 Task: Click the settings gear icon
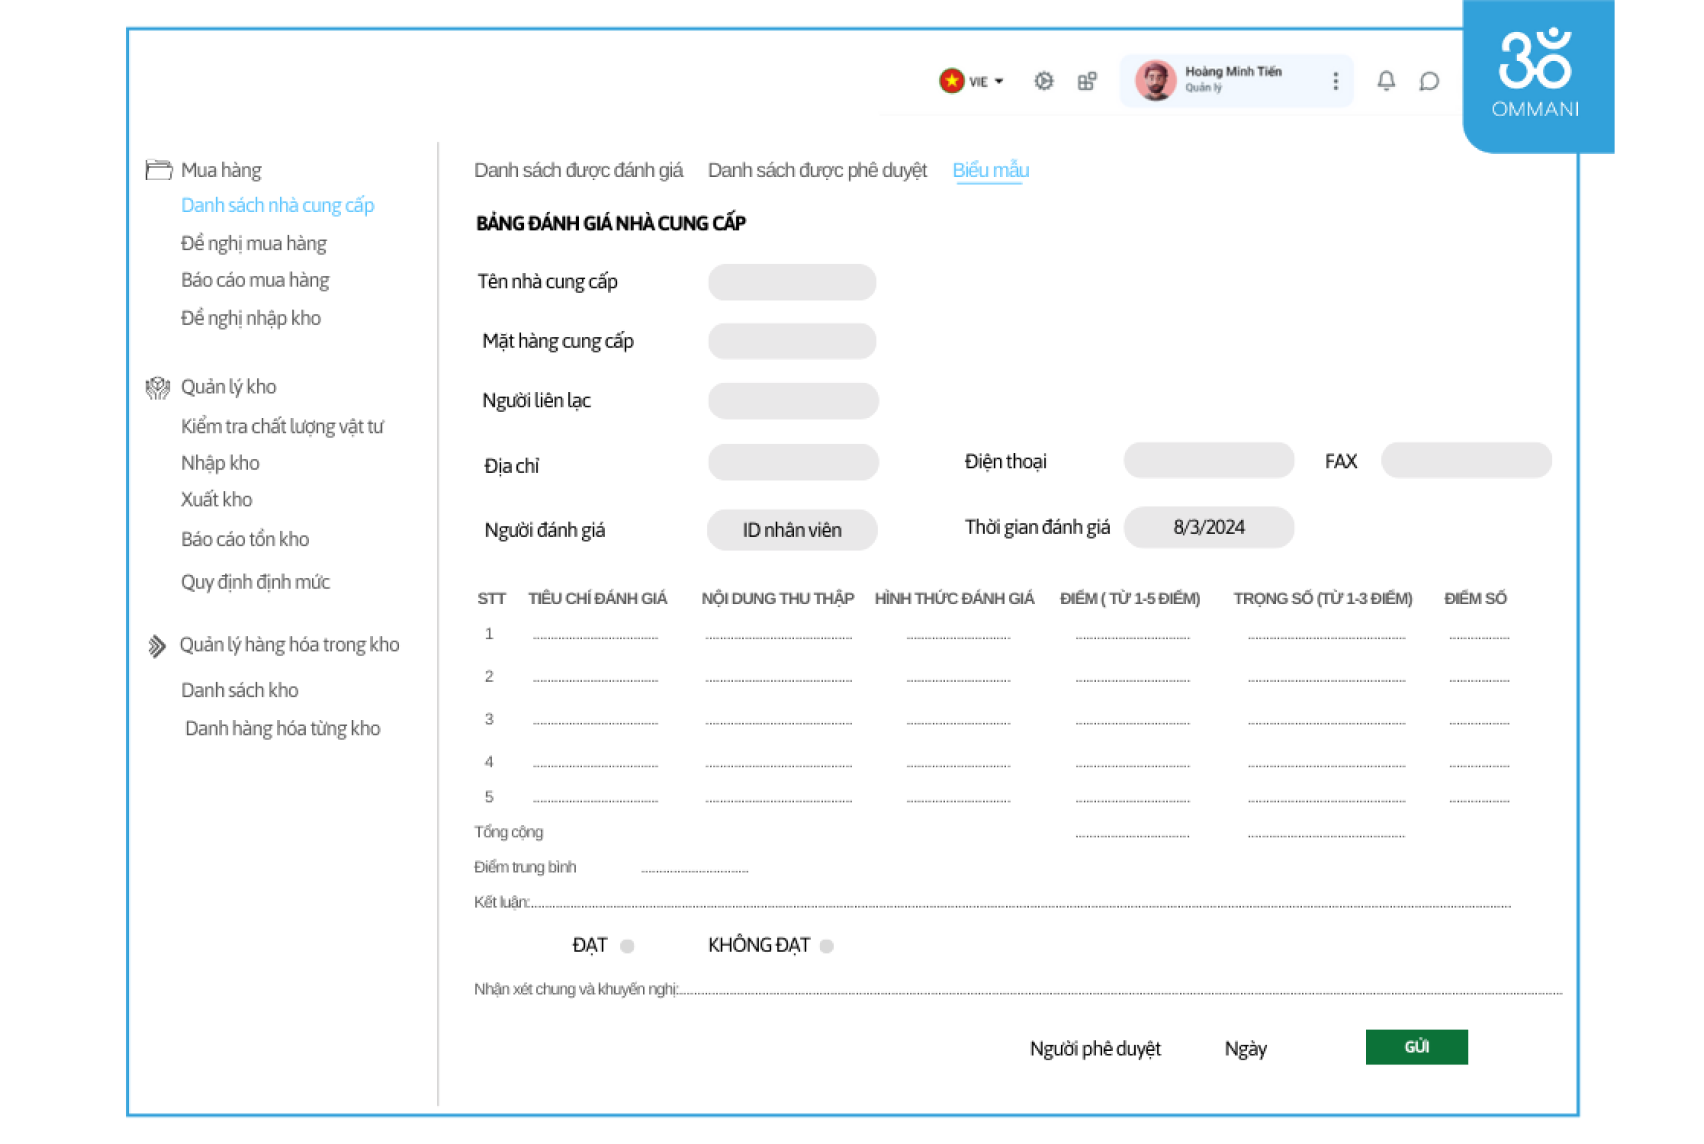click(1043, 81)
